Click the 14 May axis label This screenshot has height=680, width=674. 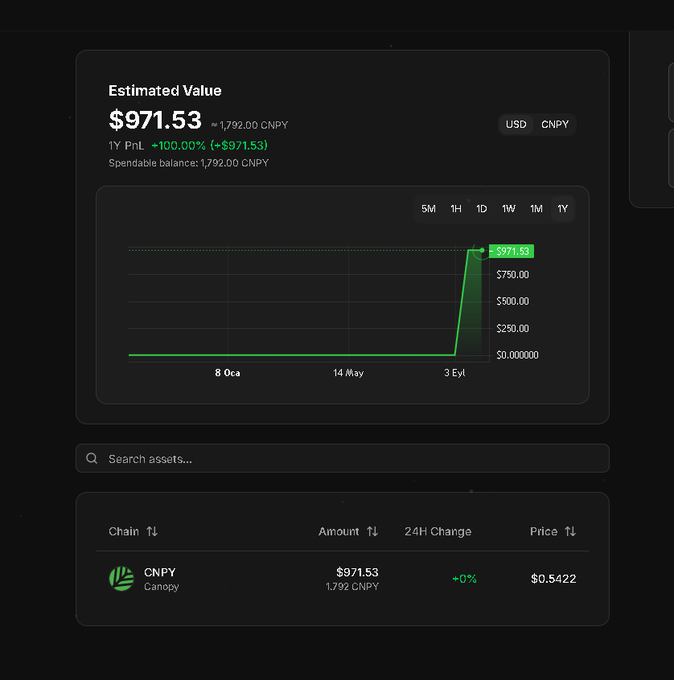pyautogui.click(x=348, y=373)
